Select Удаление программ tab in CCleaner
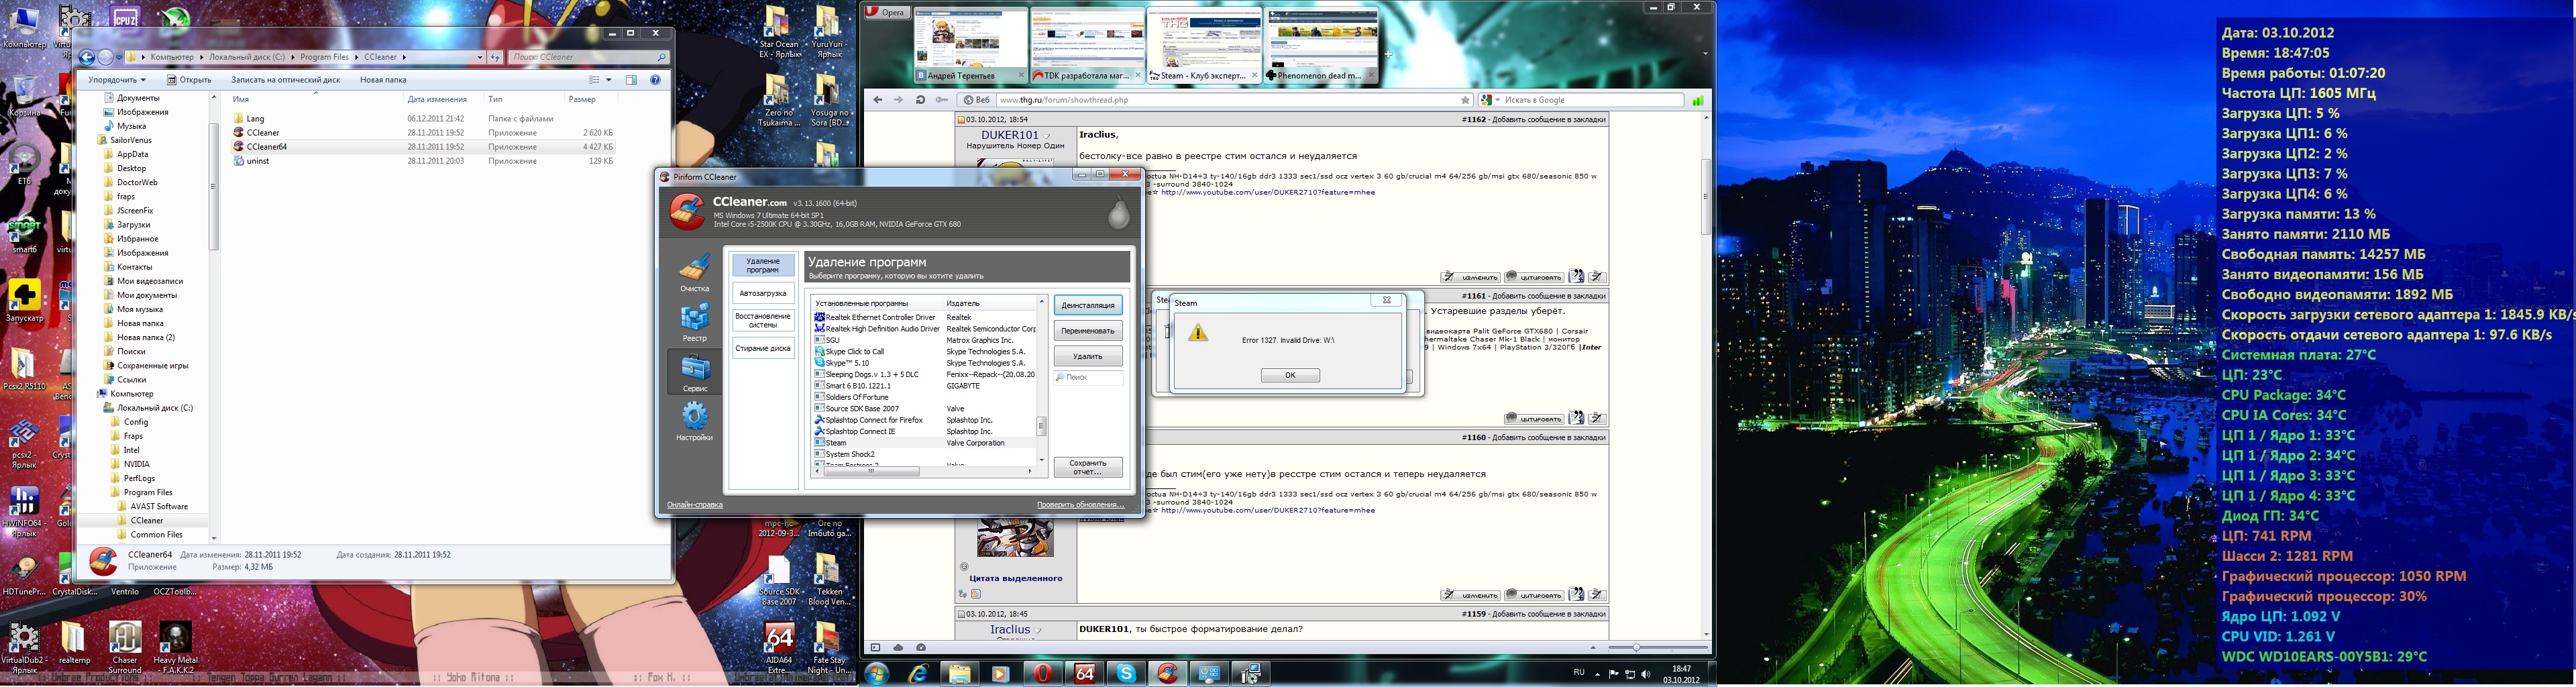2576x687 pixels. point(763,265)
